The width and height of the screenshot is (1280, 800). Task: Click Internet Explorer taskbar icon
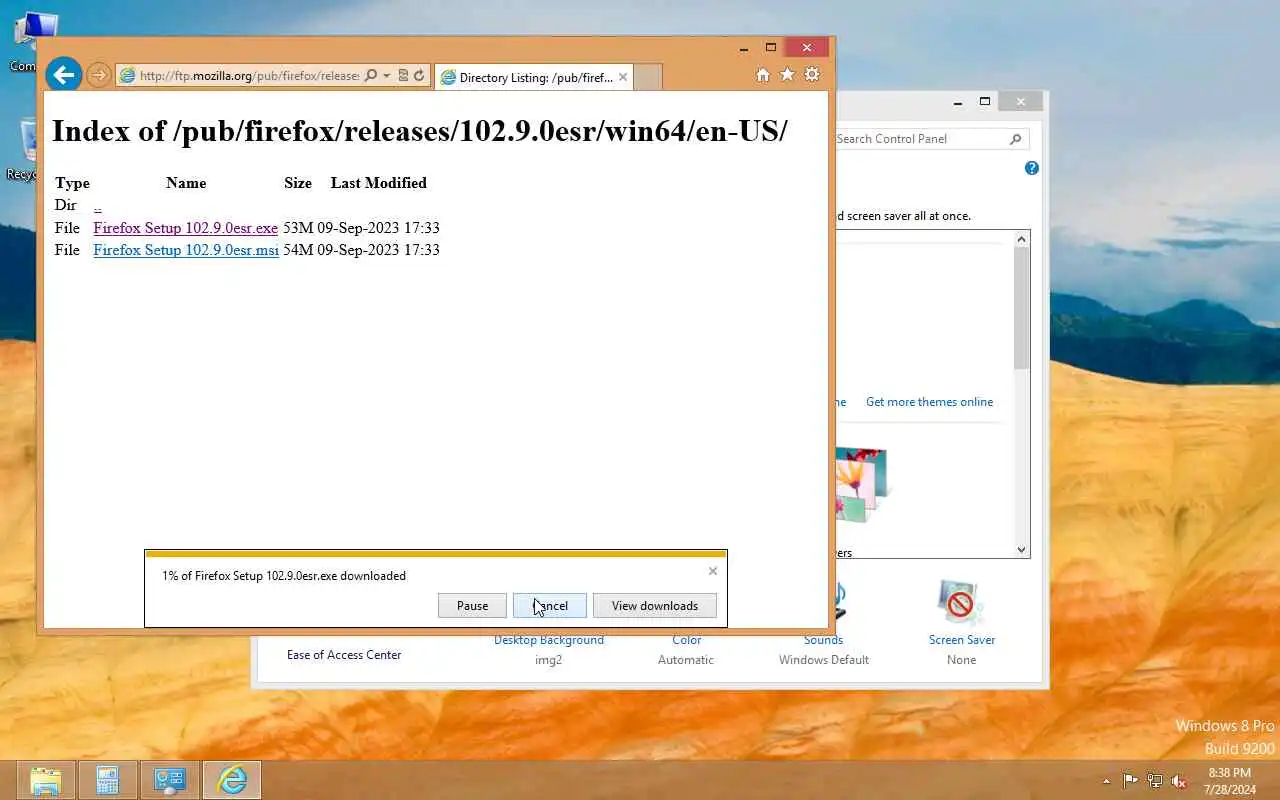pos(232,780)
